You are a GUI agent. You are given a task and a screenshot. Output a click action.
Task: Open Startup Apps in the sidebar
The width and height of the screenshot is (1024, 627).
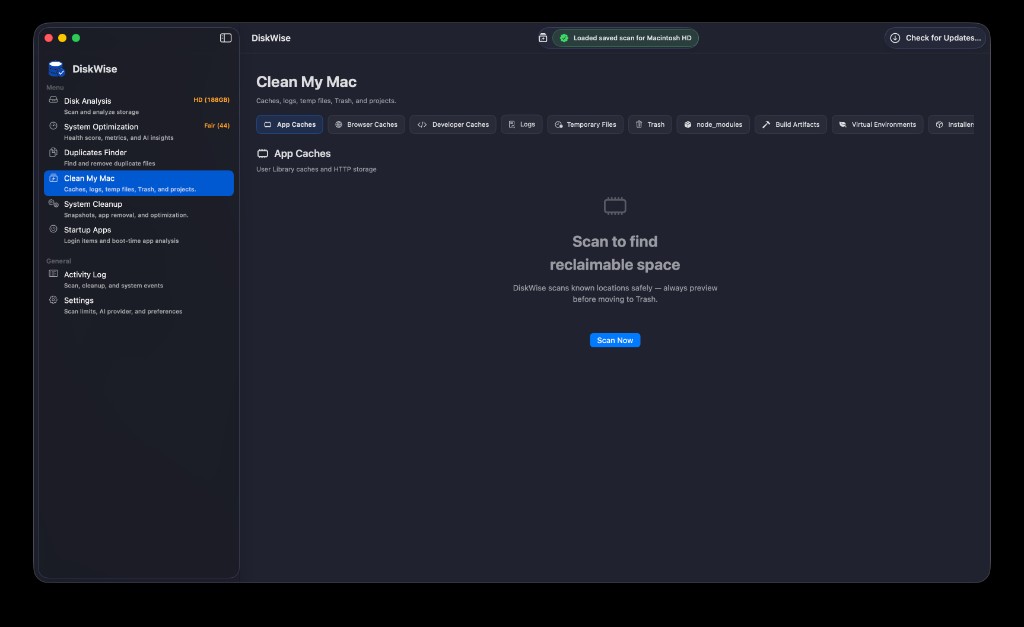pos(138,234)
